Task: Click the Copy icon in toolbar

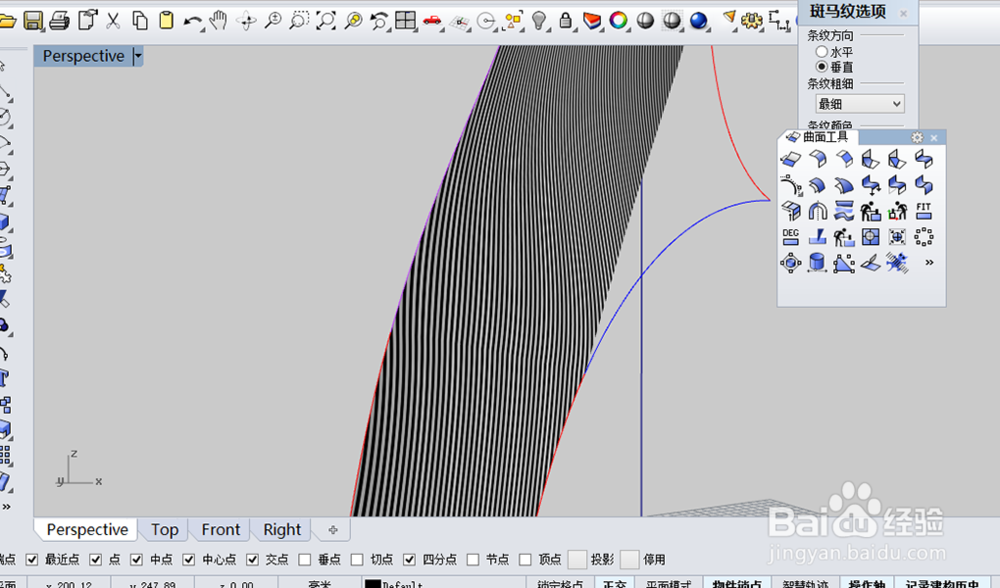Action: pos(140,20)
